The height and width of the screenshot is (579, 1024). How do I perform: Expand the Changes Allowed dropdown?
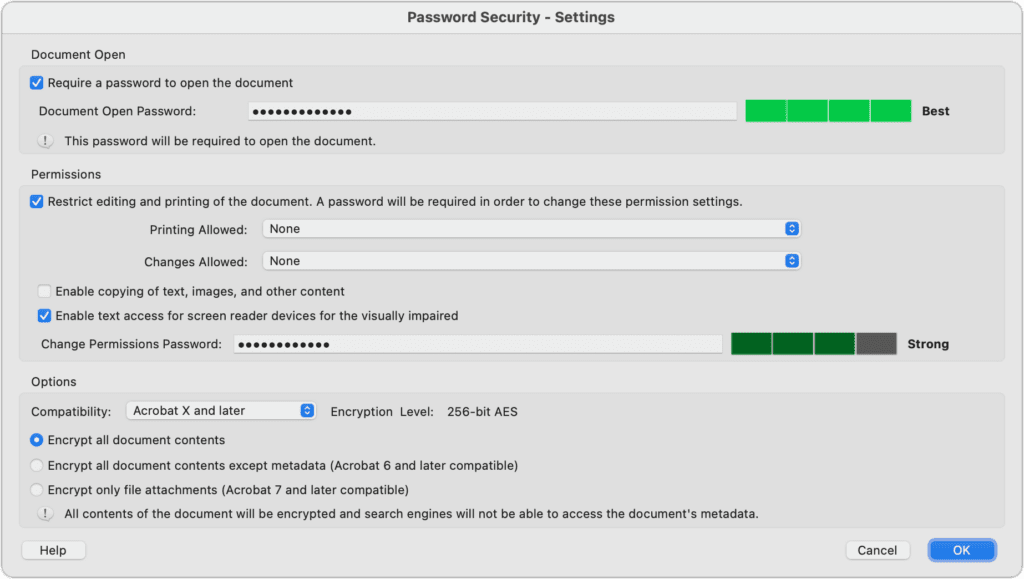pyautogui.click(x=531, y=261)
